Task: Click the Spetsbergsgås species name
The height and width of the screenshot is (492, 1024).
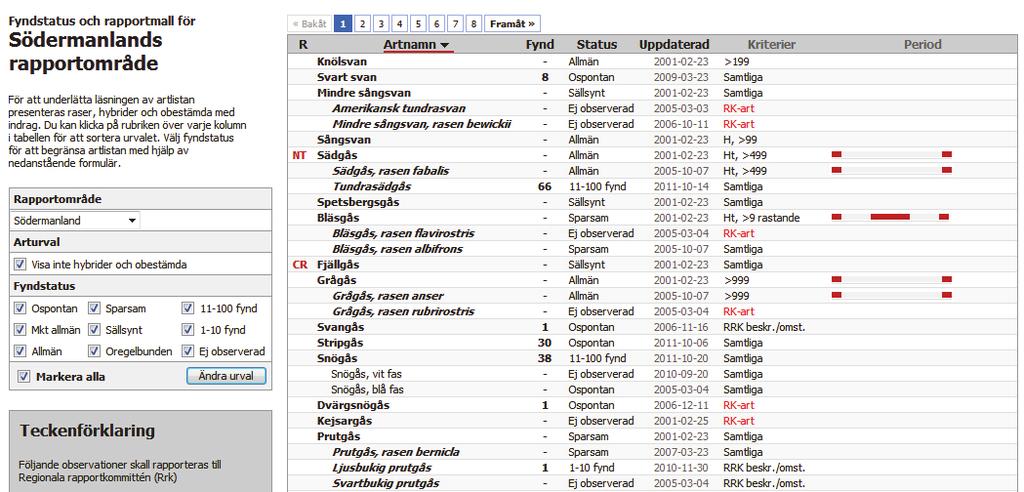Action: pyautogui.click(x=358, y=202)
